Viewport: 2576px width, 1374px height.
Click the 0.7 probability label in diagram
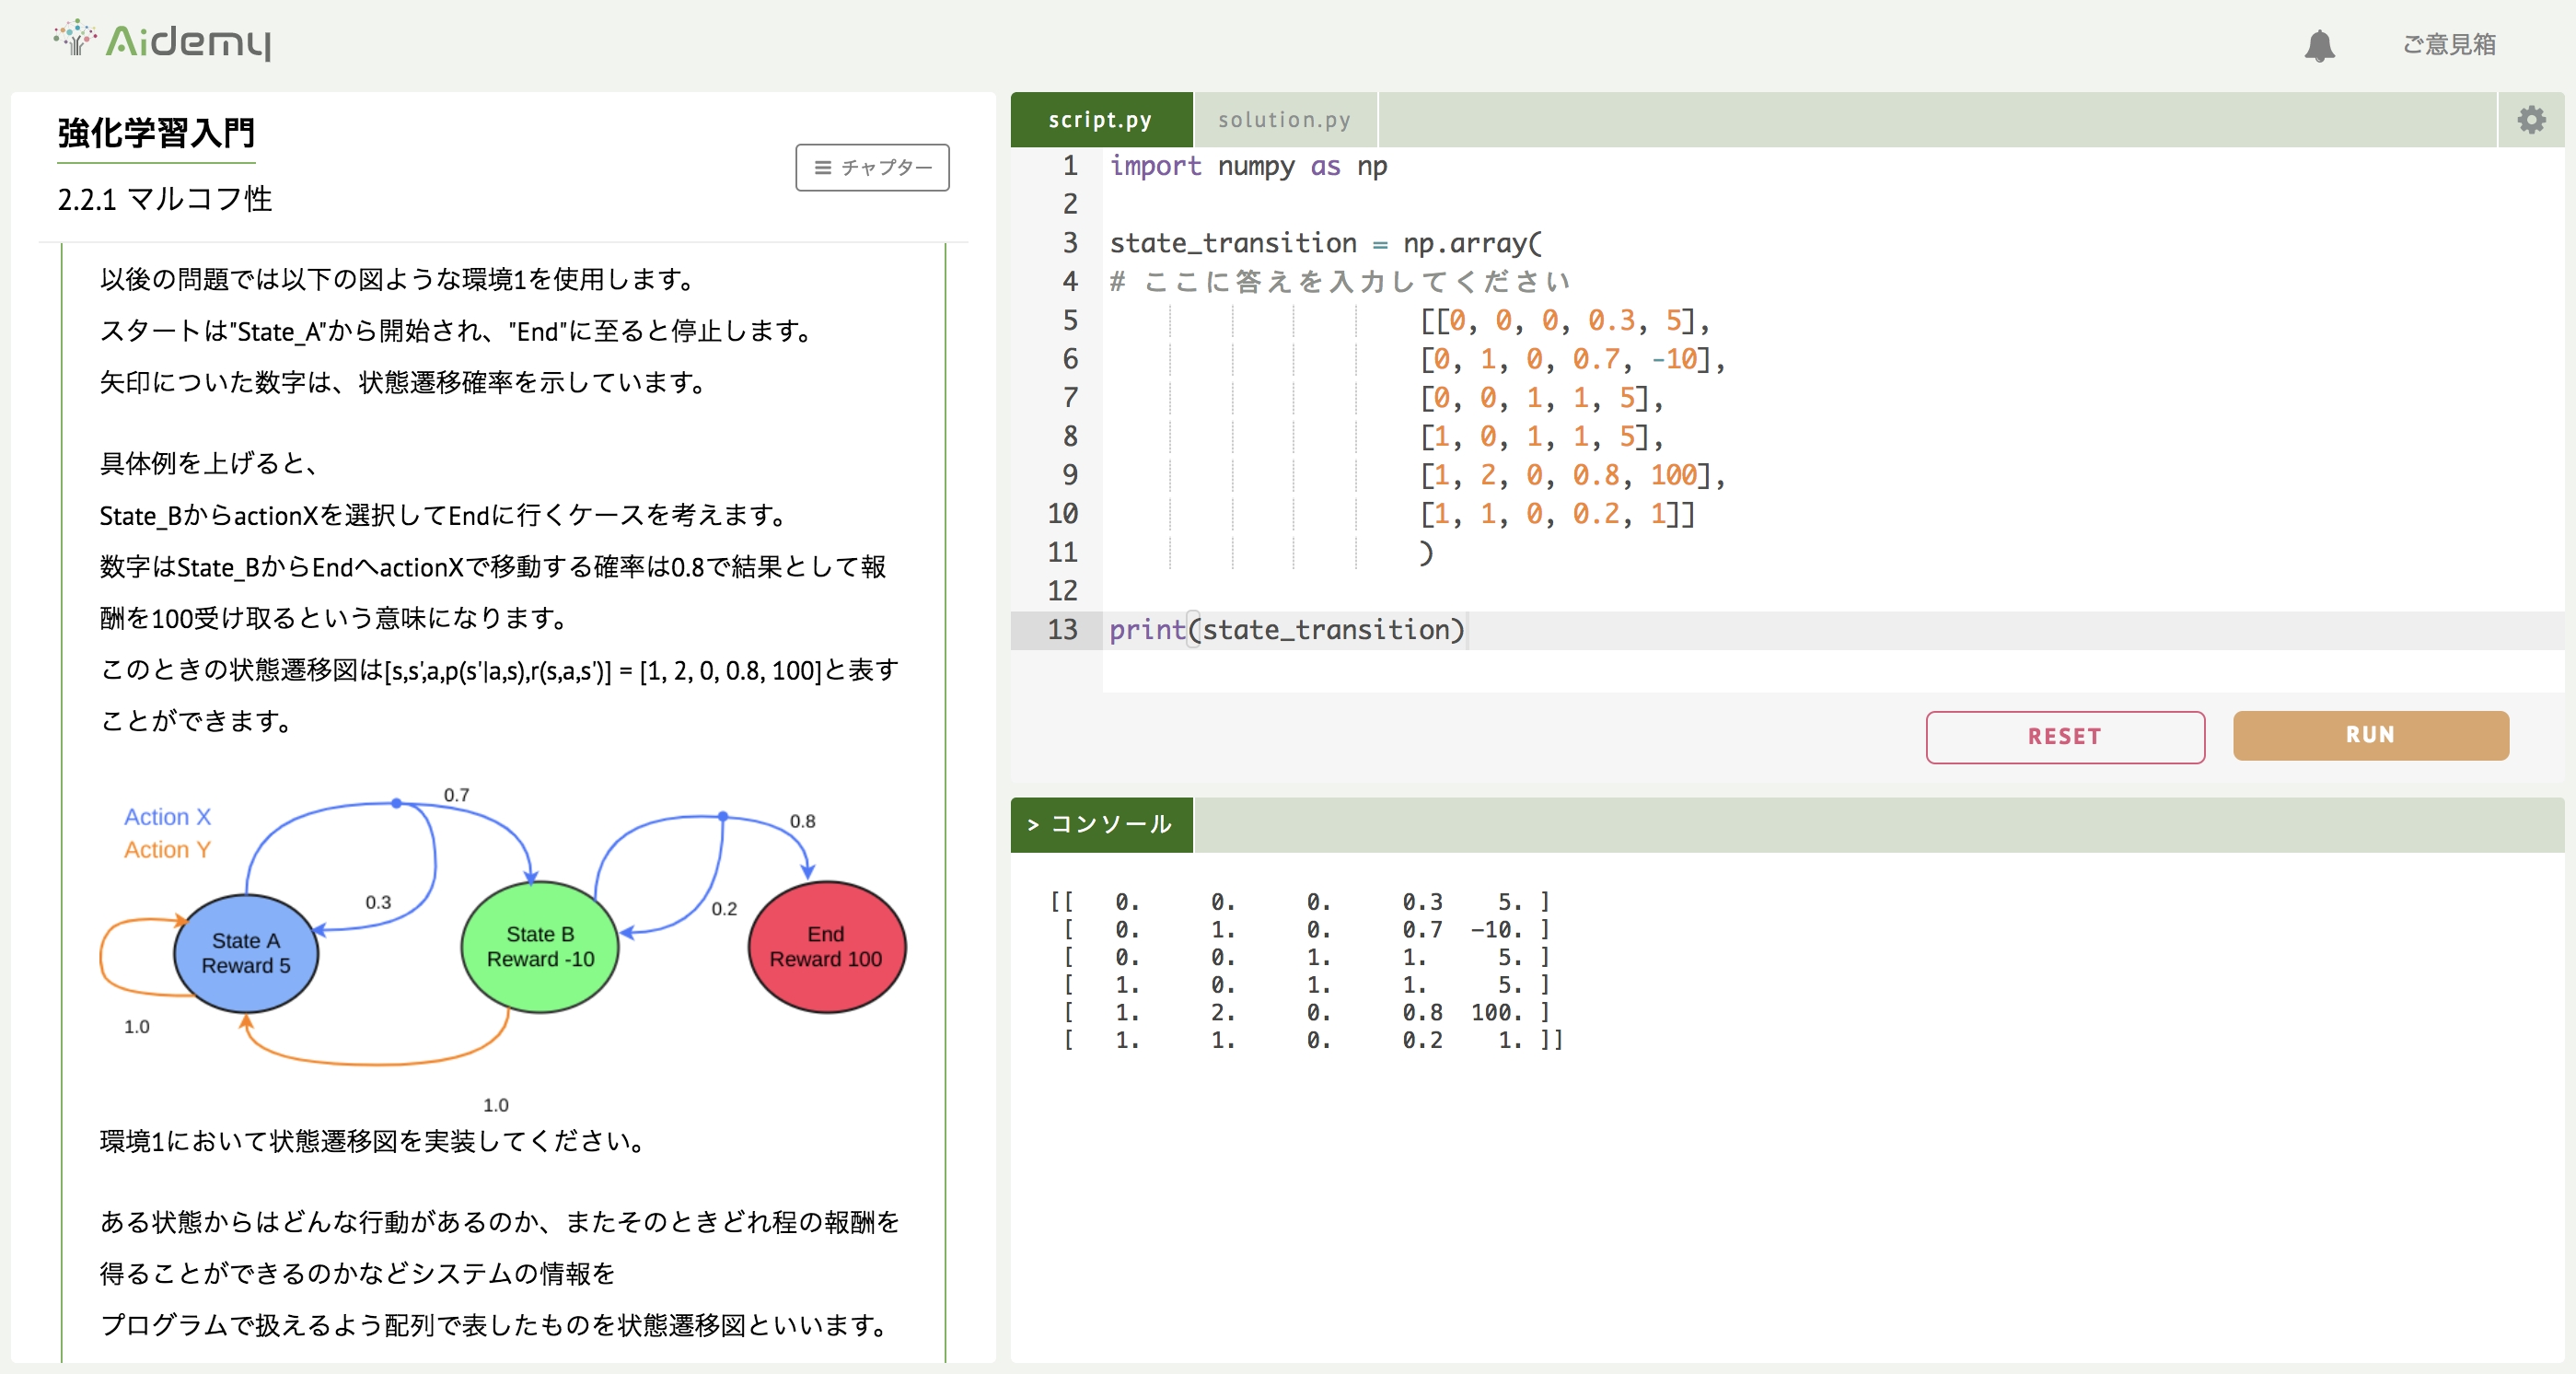pyautogui.click(x=456, y=795)
